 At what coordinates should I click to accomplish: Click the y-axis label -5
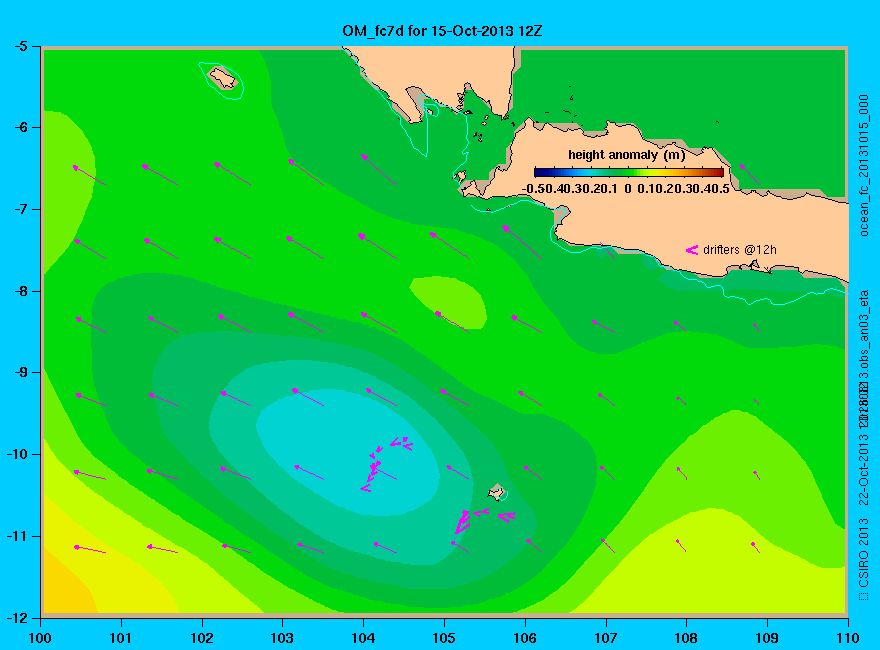pos(20,47)
